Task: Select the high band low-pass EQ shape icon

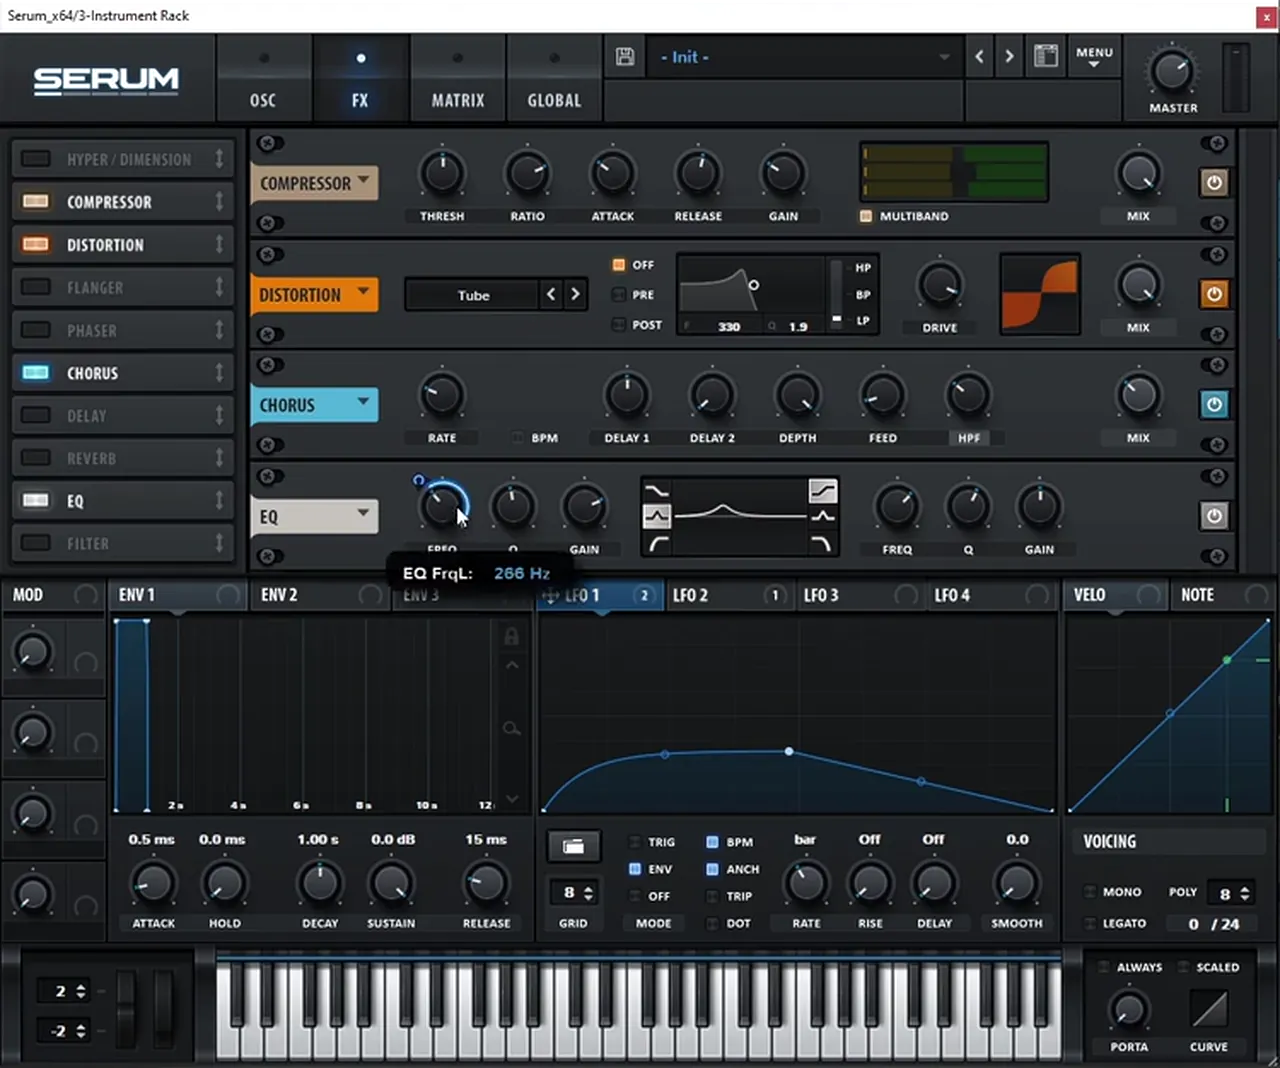Action: point(822,543)
